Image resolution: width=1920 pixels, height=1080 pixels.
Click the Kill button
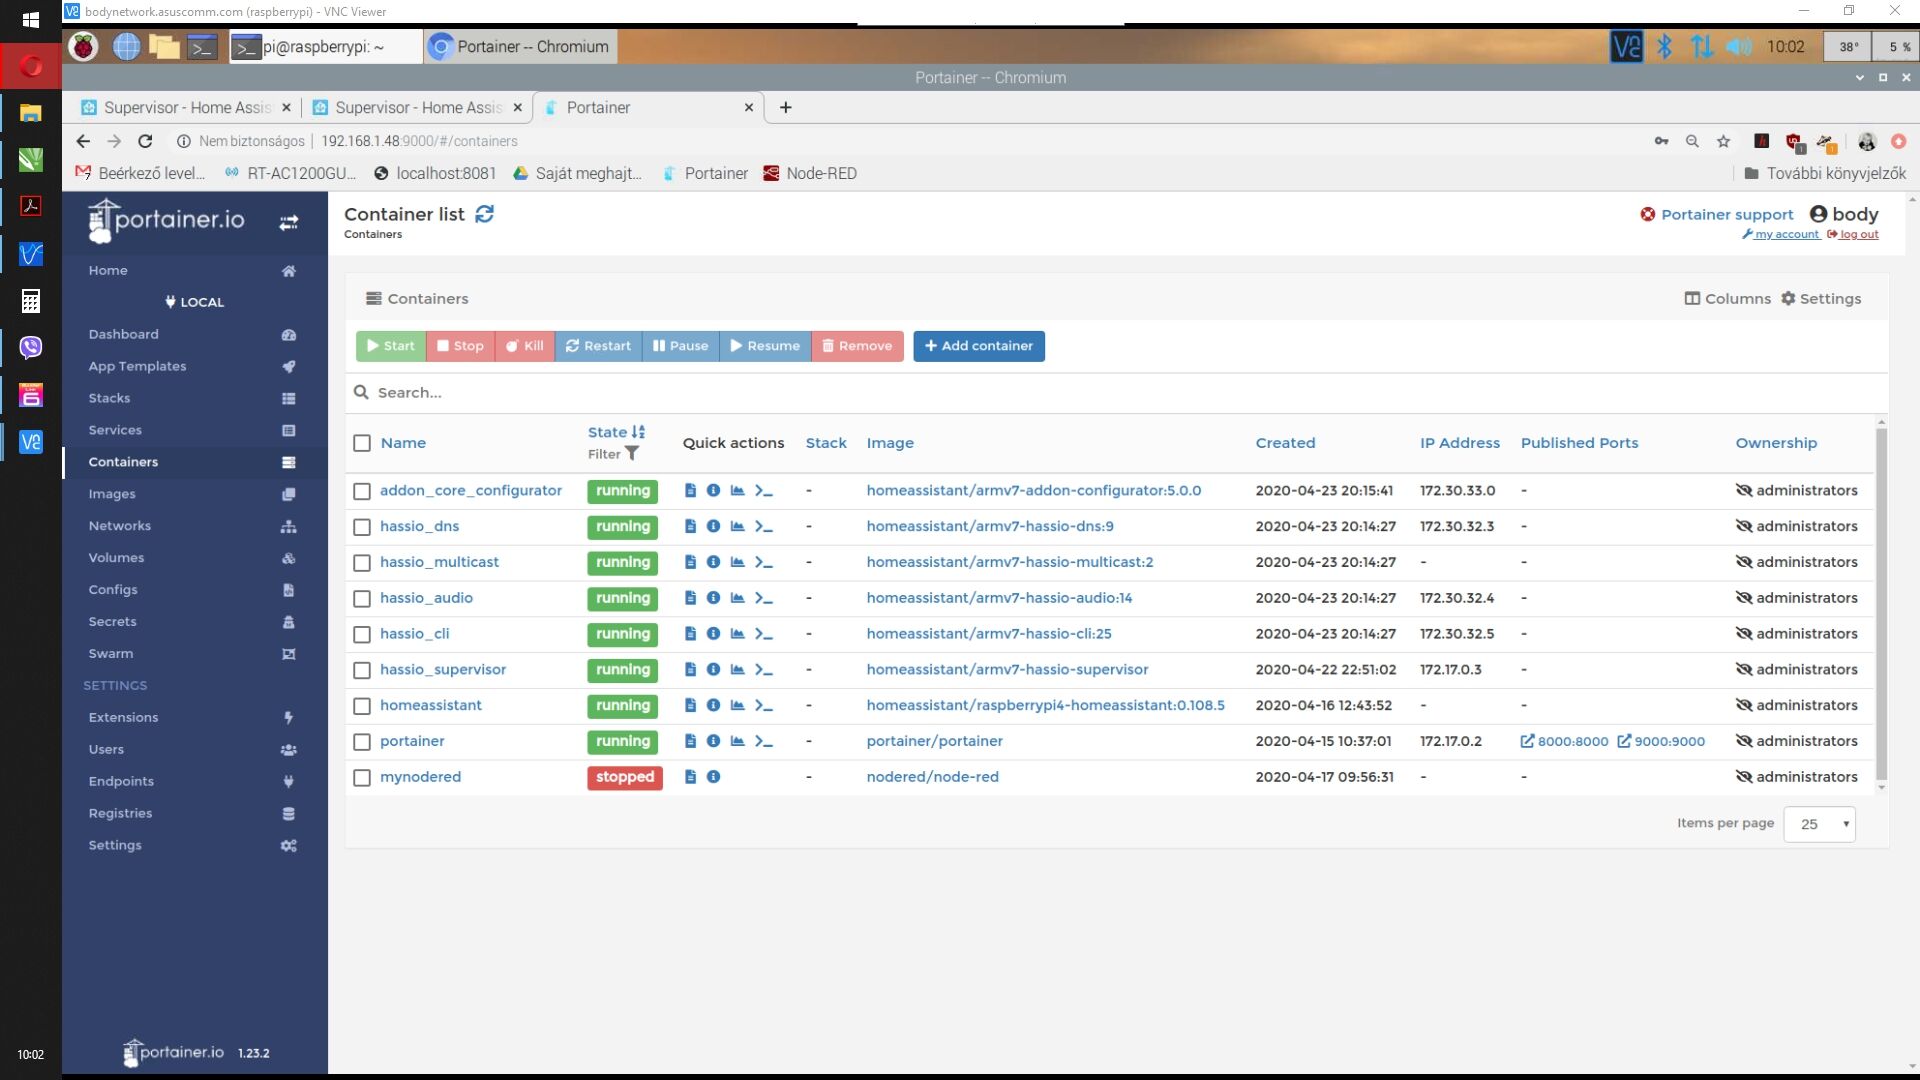tap(525, 346)
